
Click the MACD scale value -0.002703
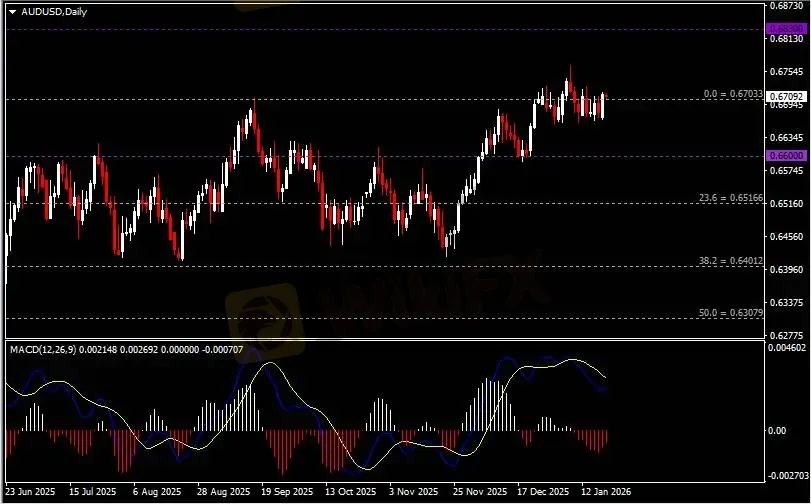coord(785,476)
